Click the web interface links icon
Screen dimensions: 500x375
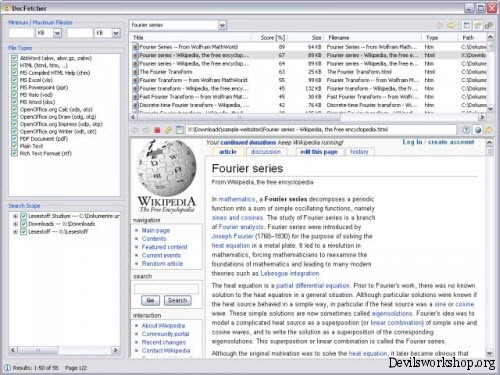488,25
